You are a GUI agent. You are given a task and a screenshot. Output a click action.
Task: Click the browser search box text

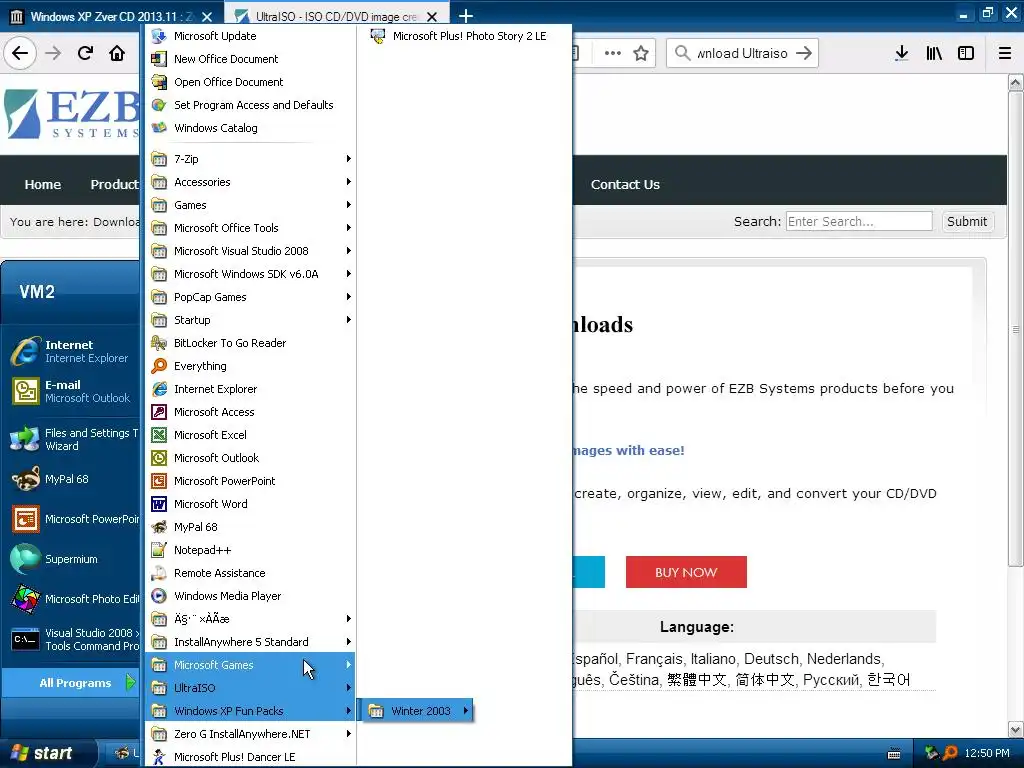742,54
